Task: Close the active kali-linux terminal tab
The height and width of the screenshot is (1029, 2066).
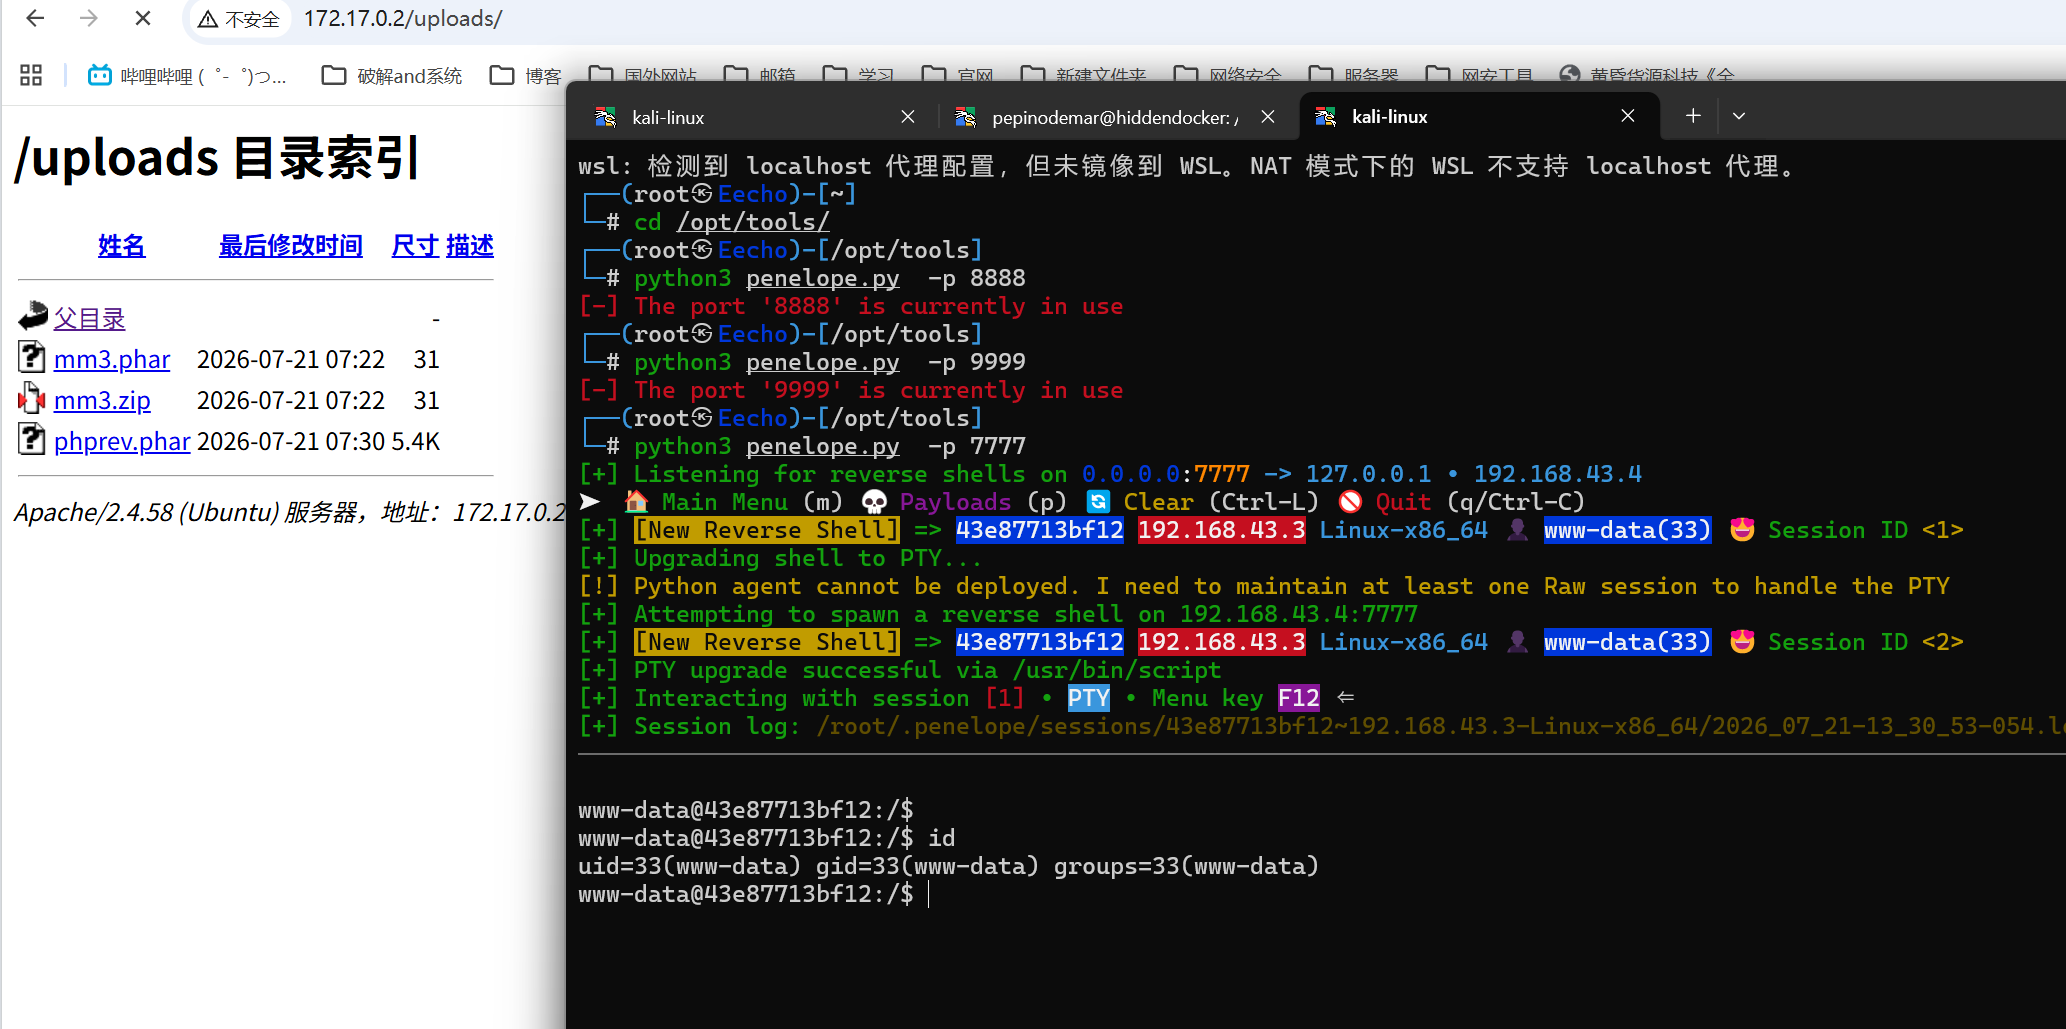Action: [x=1628, y=116]
